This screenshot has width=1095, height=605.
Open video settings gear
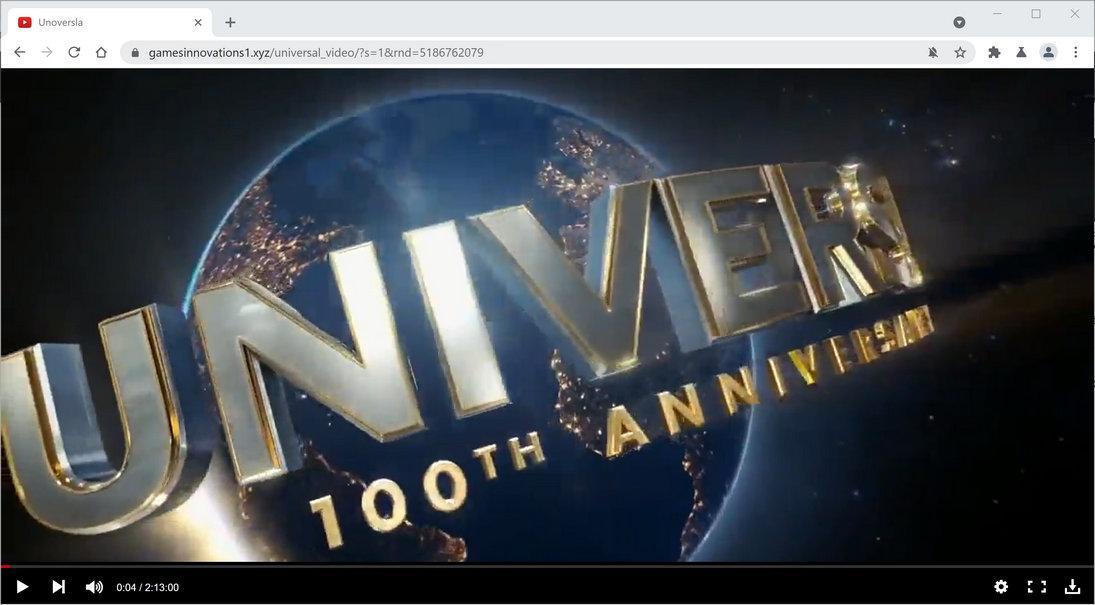point(1001,587)
